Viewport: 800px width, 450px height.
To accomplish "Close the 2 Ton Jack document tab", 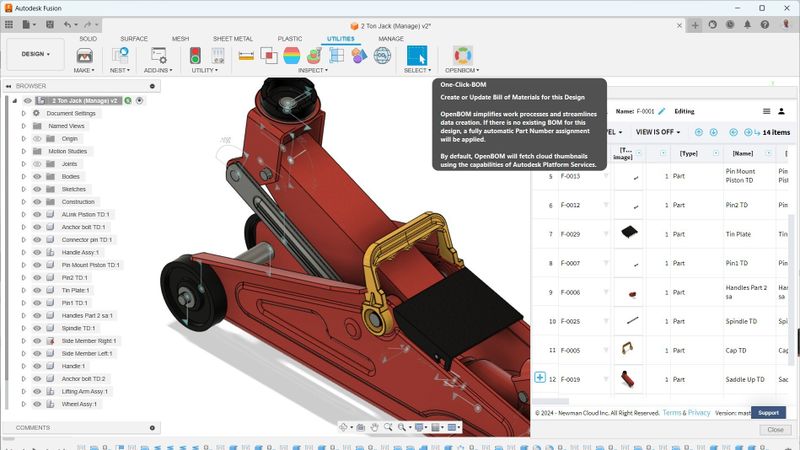I will 679,26.
